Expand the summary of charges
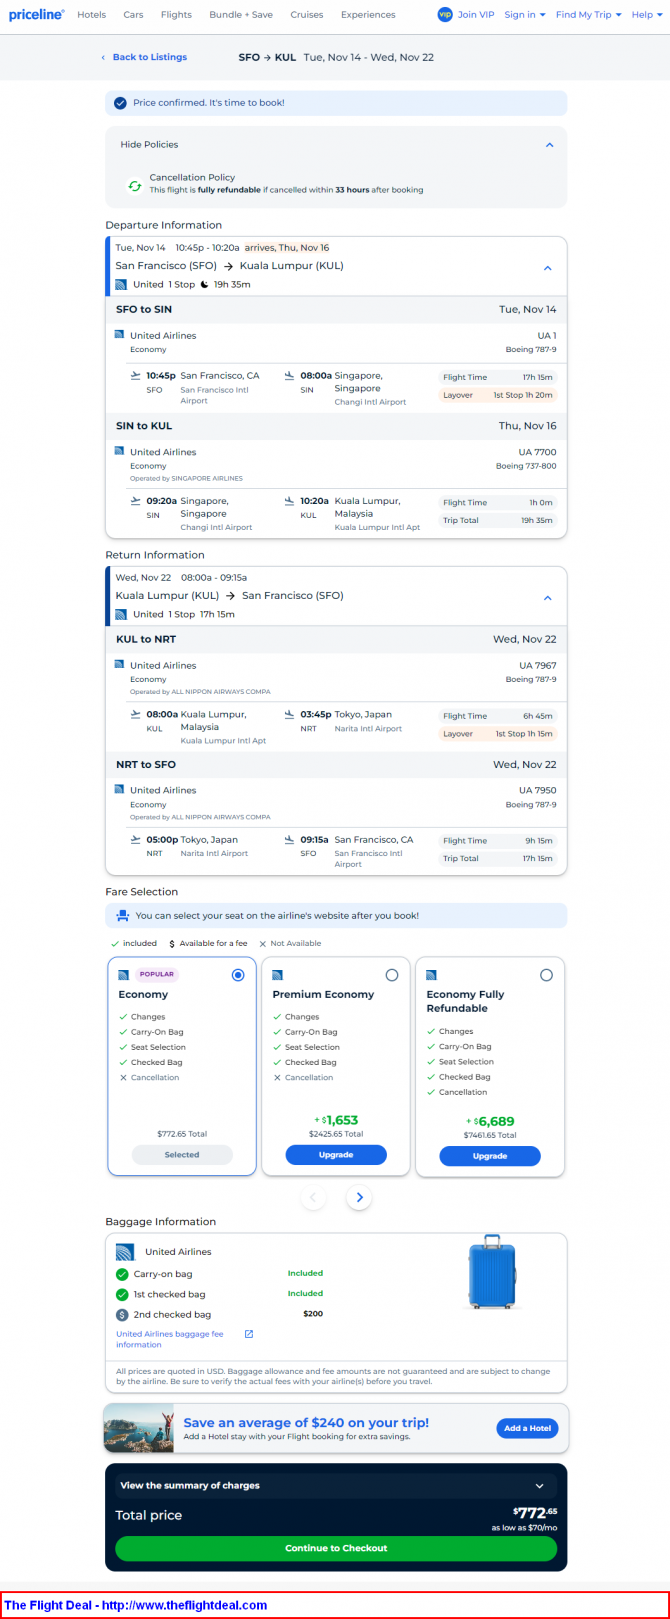The height and width of the screenshot is (1619, 670). tap(540, 1486)
